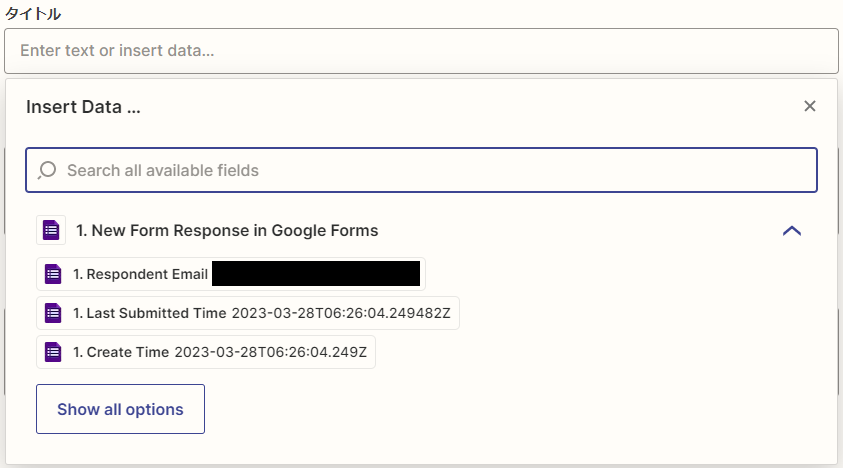Click the magnifier icon in the search box

(47, 170)
